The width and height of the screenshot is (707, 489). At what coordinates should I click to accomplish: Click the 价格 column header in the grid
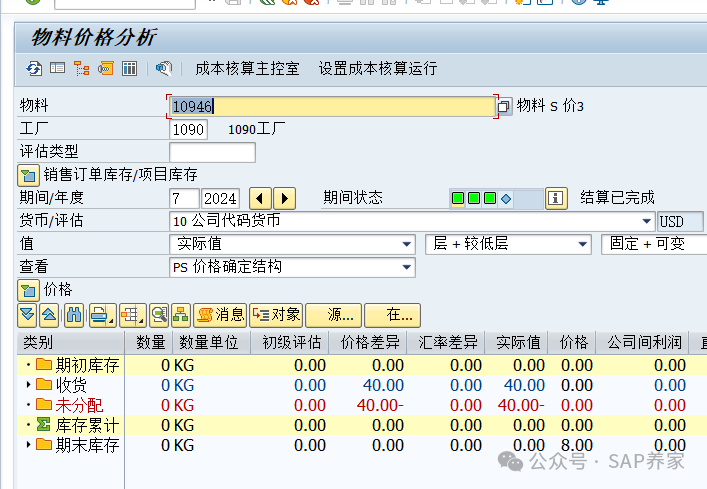572,343
